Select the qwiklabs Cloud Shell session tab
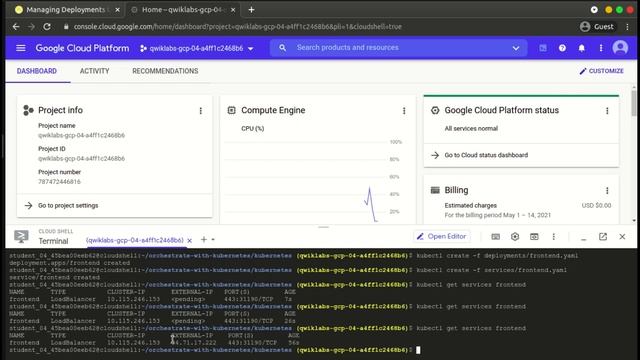The height and width of the screenshot is (360, 640). (135, 240)
